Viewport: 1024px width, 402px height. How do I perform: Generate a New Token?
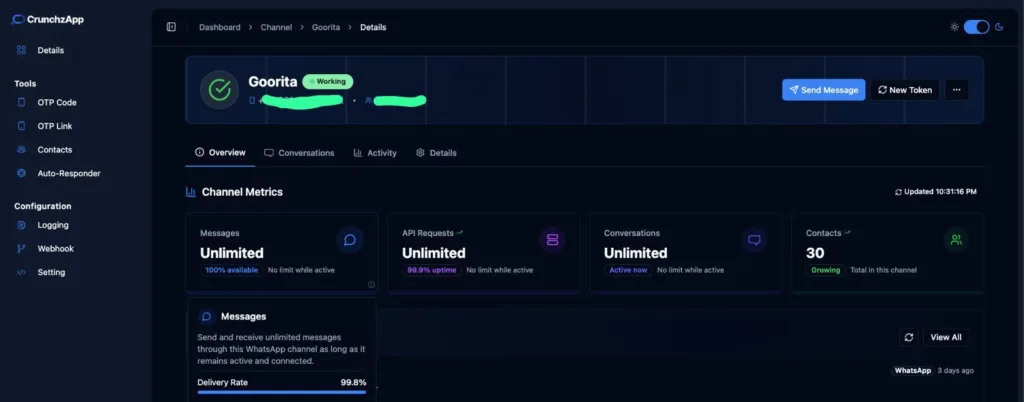(904, 90)
